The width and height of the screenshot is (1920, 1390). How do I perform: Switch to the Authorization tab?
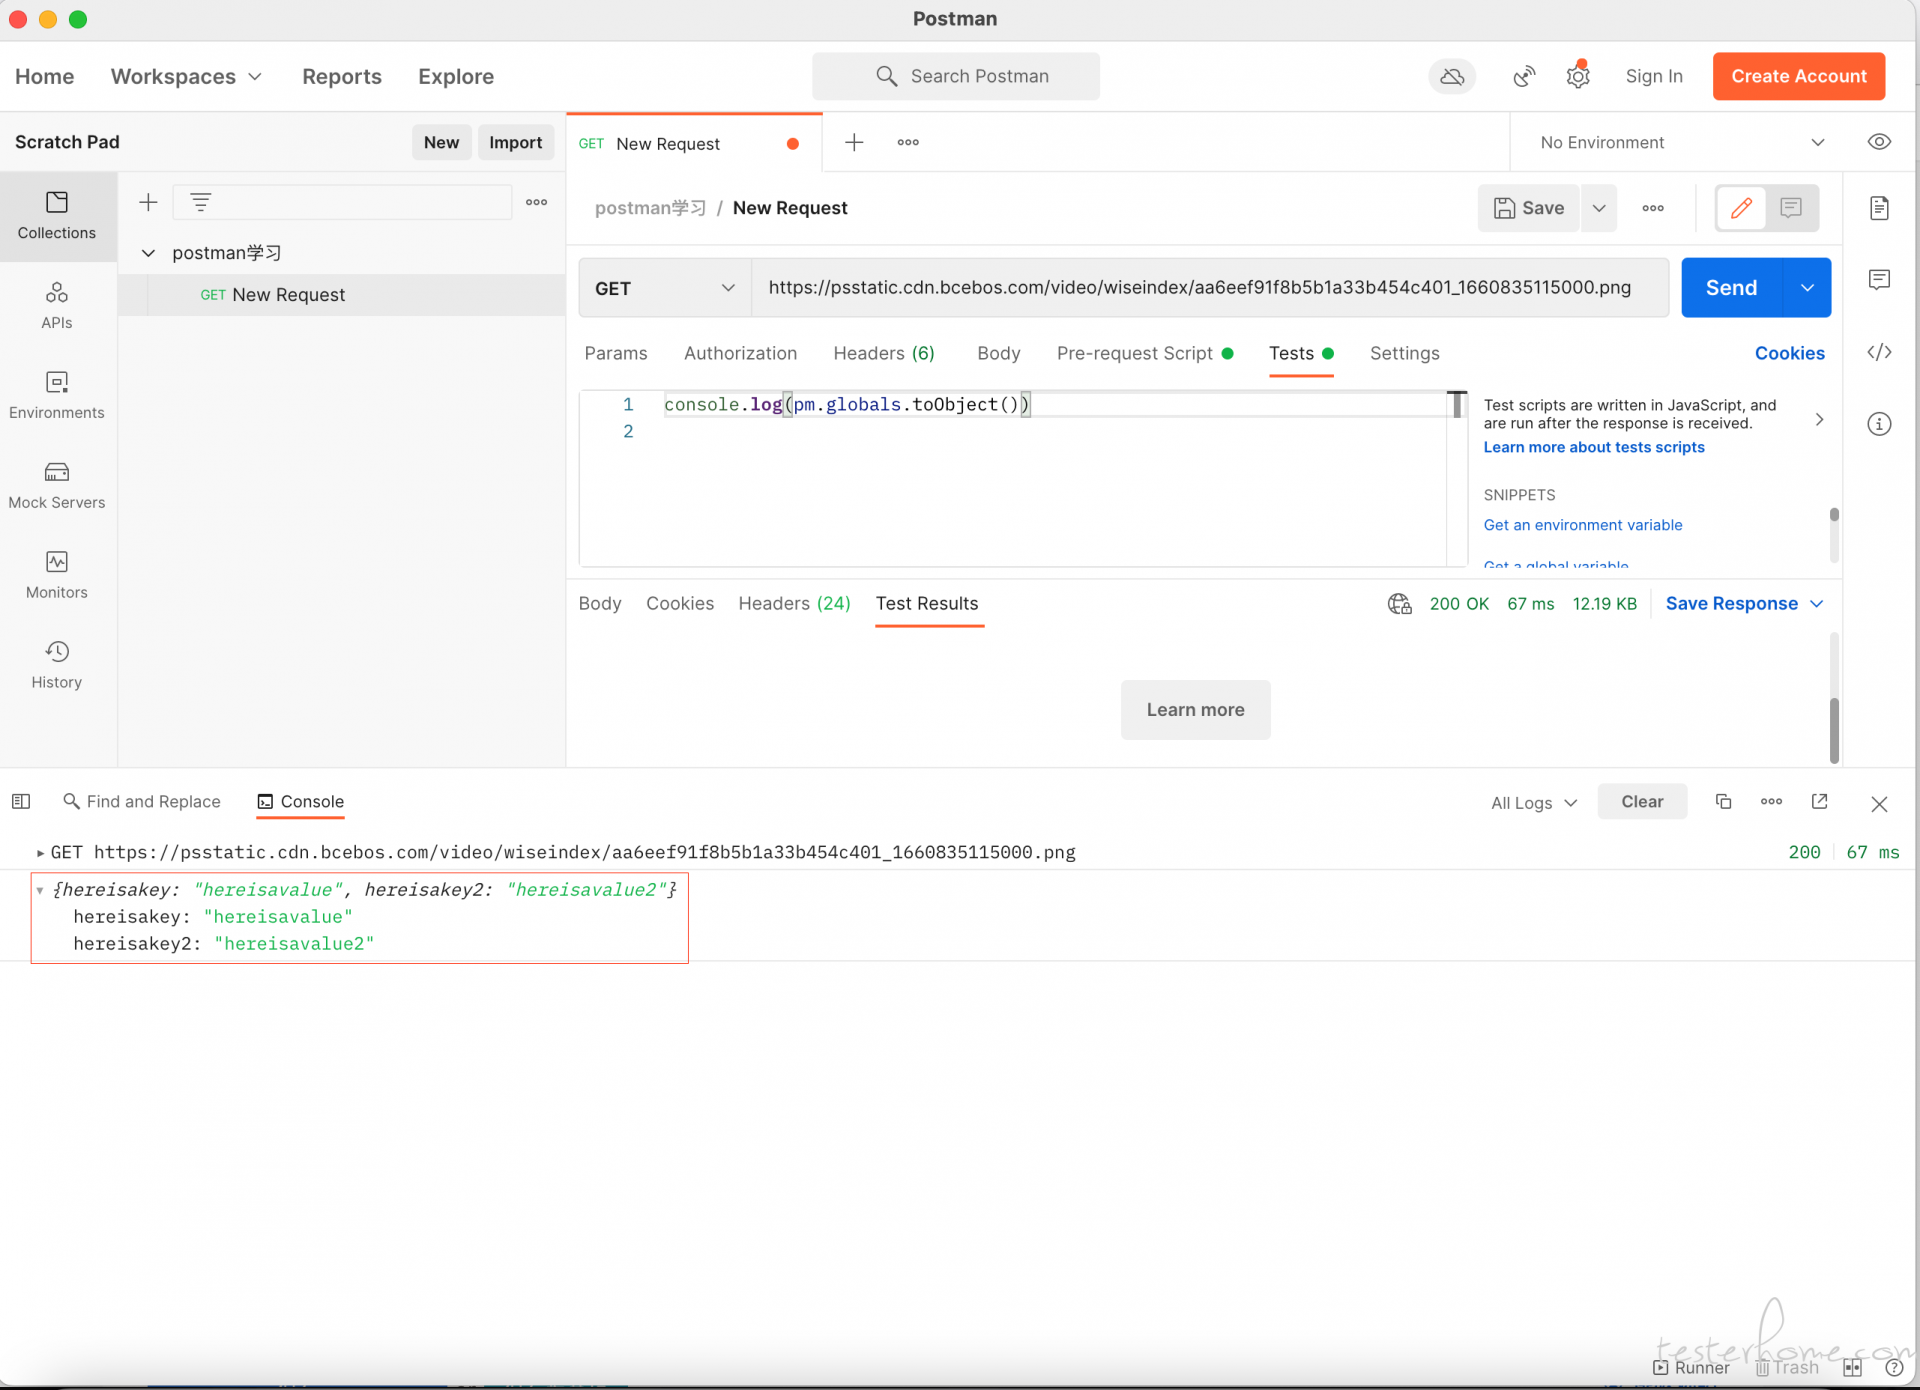click(740, 353)
